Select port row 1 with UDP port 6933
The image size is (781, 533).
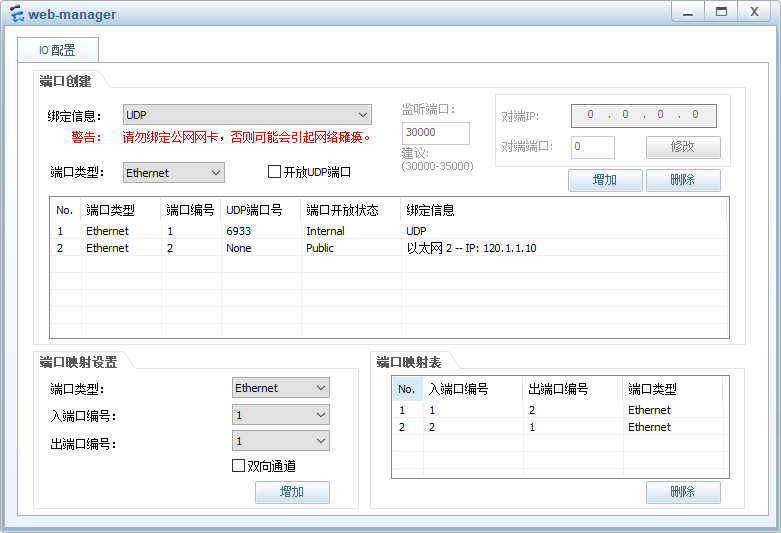pos(389,231)
